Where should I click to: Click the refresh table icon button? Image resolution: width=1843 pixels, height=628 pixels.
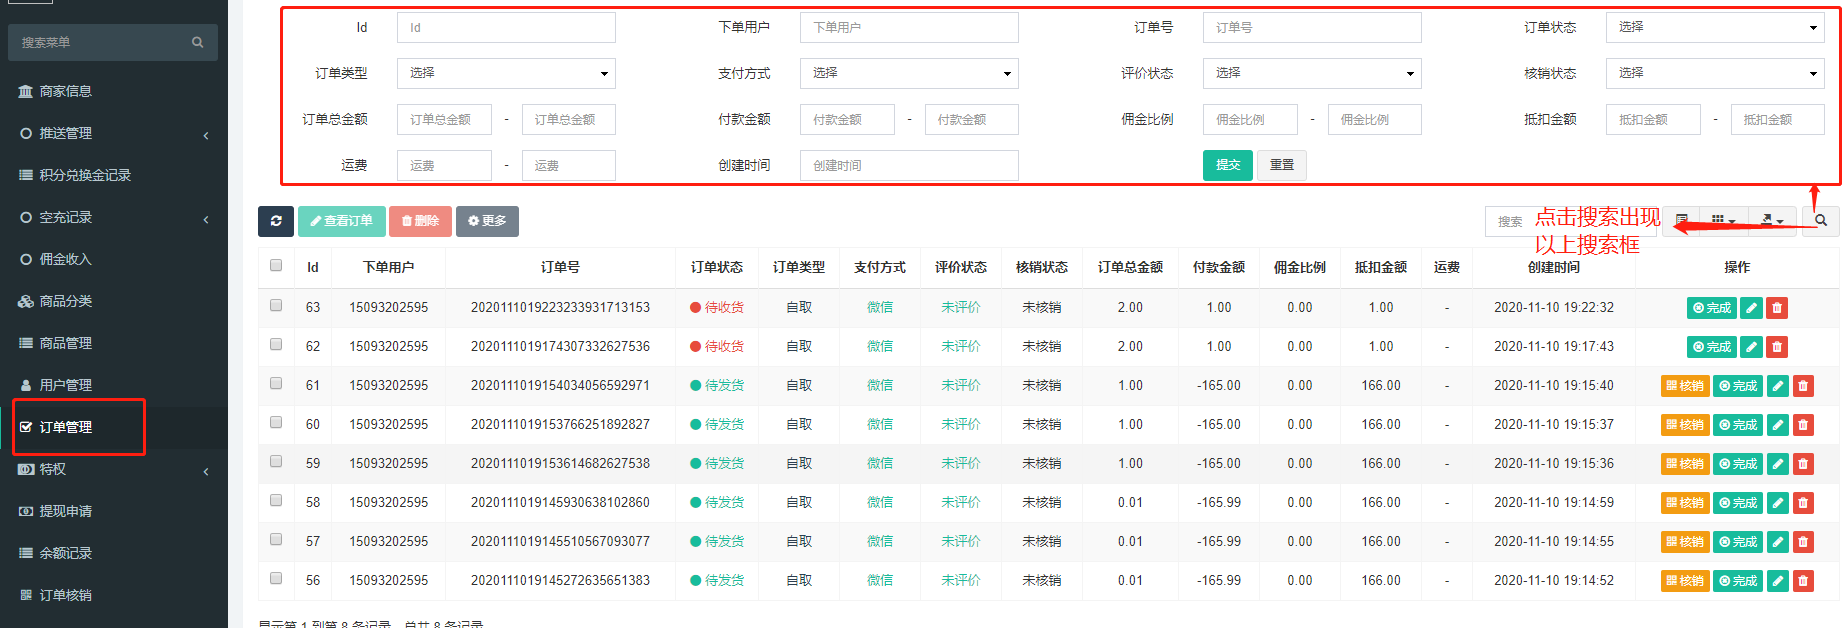pyautogui.click(x=276, y=221)
